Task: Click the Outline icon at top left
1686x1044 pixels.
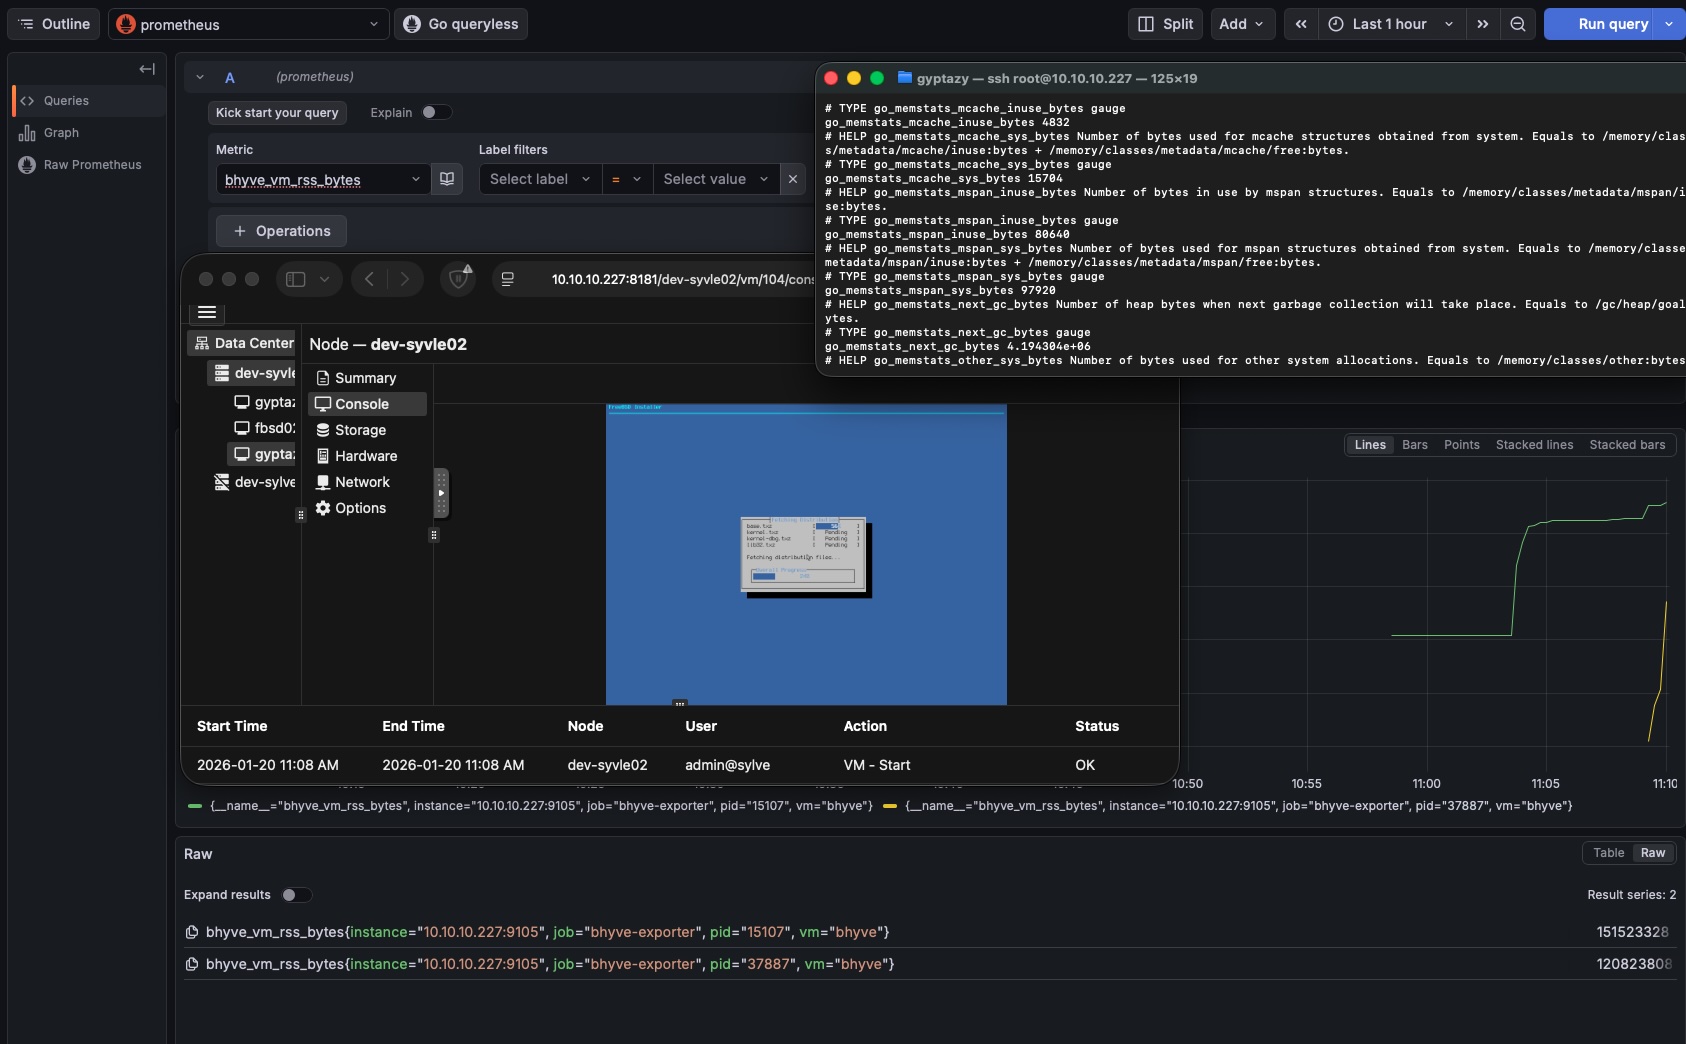Action: 25,23
